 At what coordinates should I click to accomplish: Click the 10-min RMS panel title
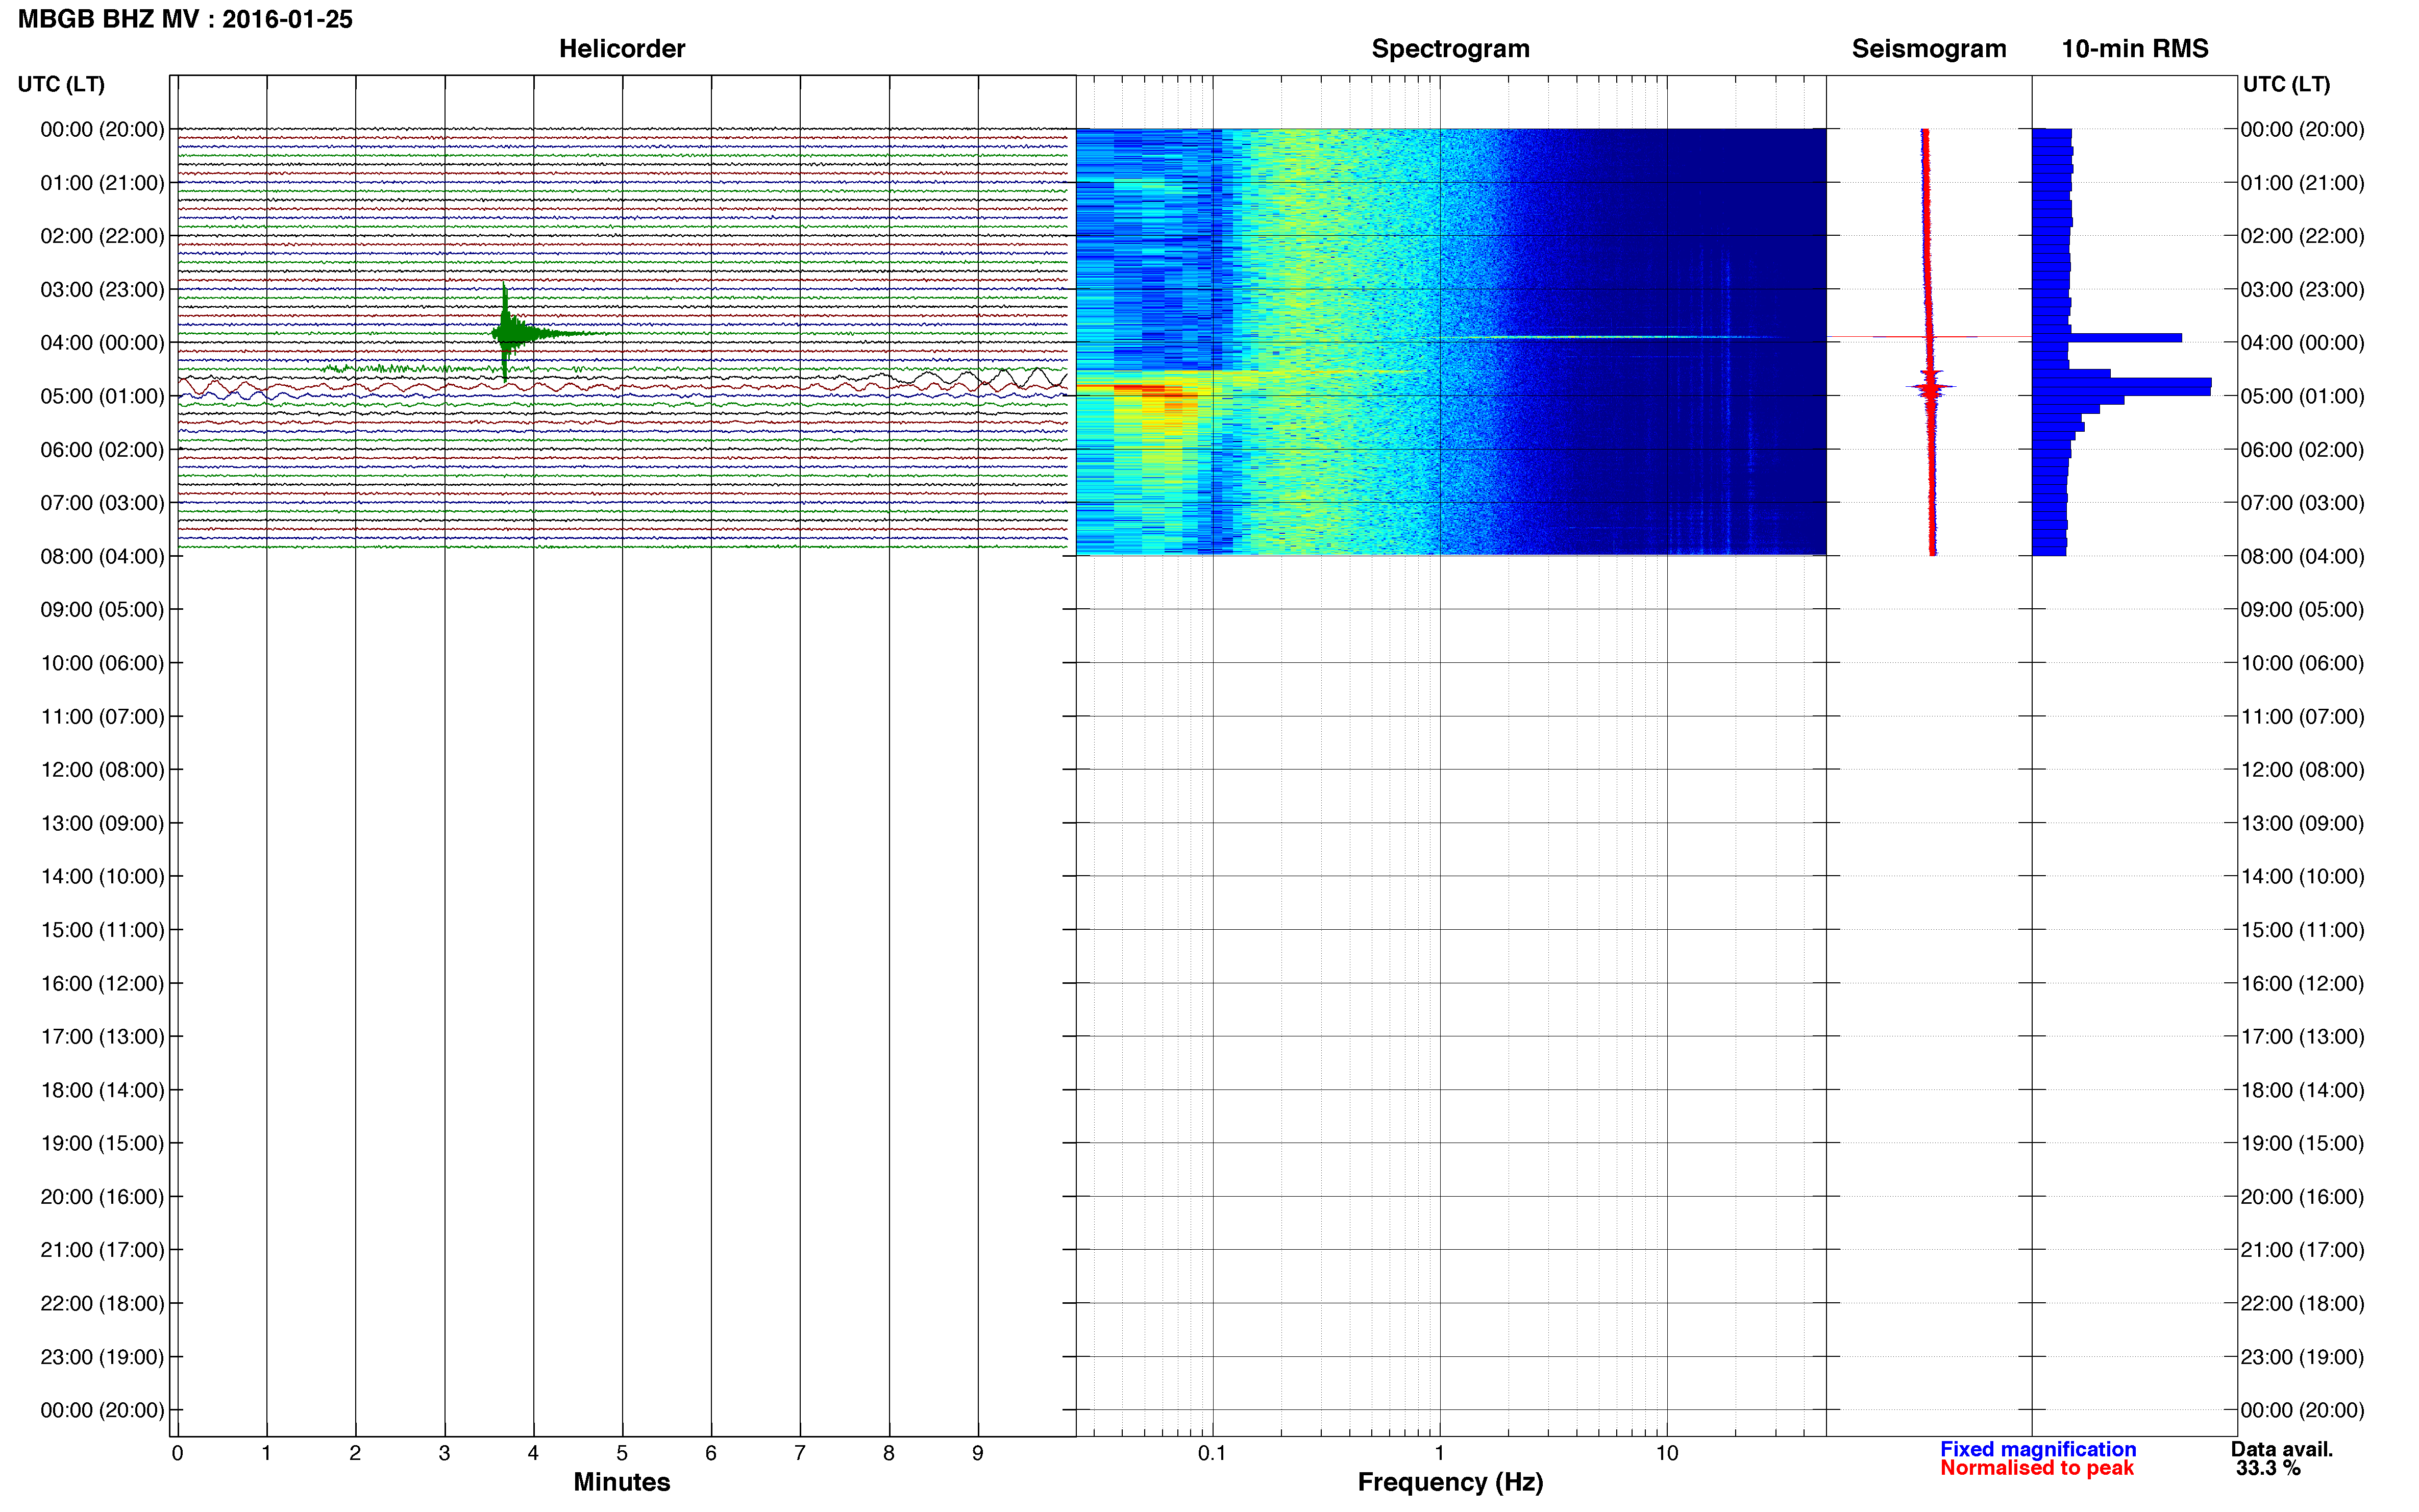coord(2134,49)
